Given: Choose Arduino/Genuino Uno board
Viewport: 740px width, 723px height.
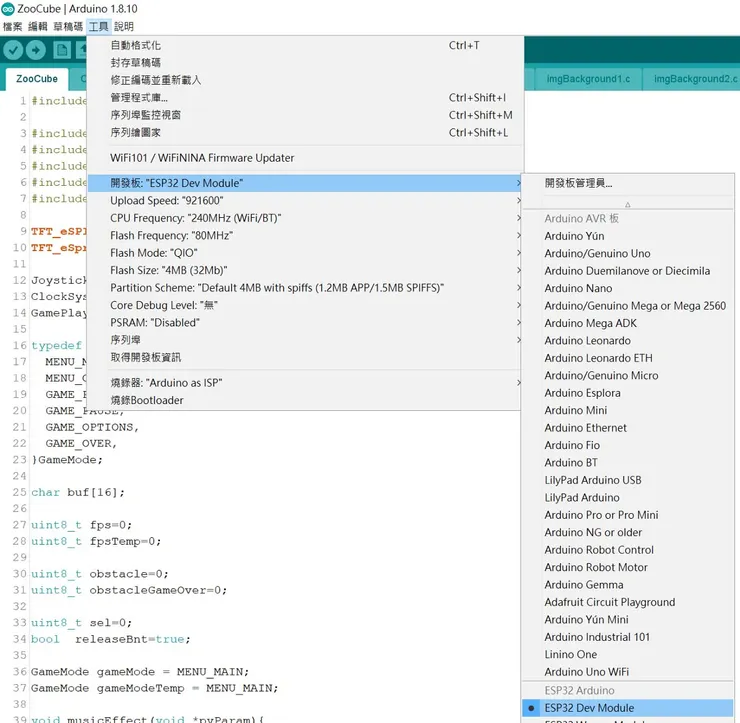Looking at the screenshot, I should pyautogui.click(x=597, y=253).
